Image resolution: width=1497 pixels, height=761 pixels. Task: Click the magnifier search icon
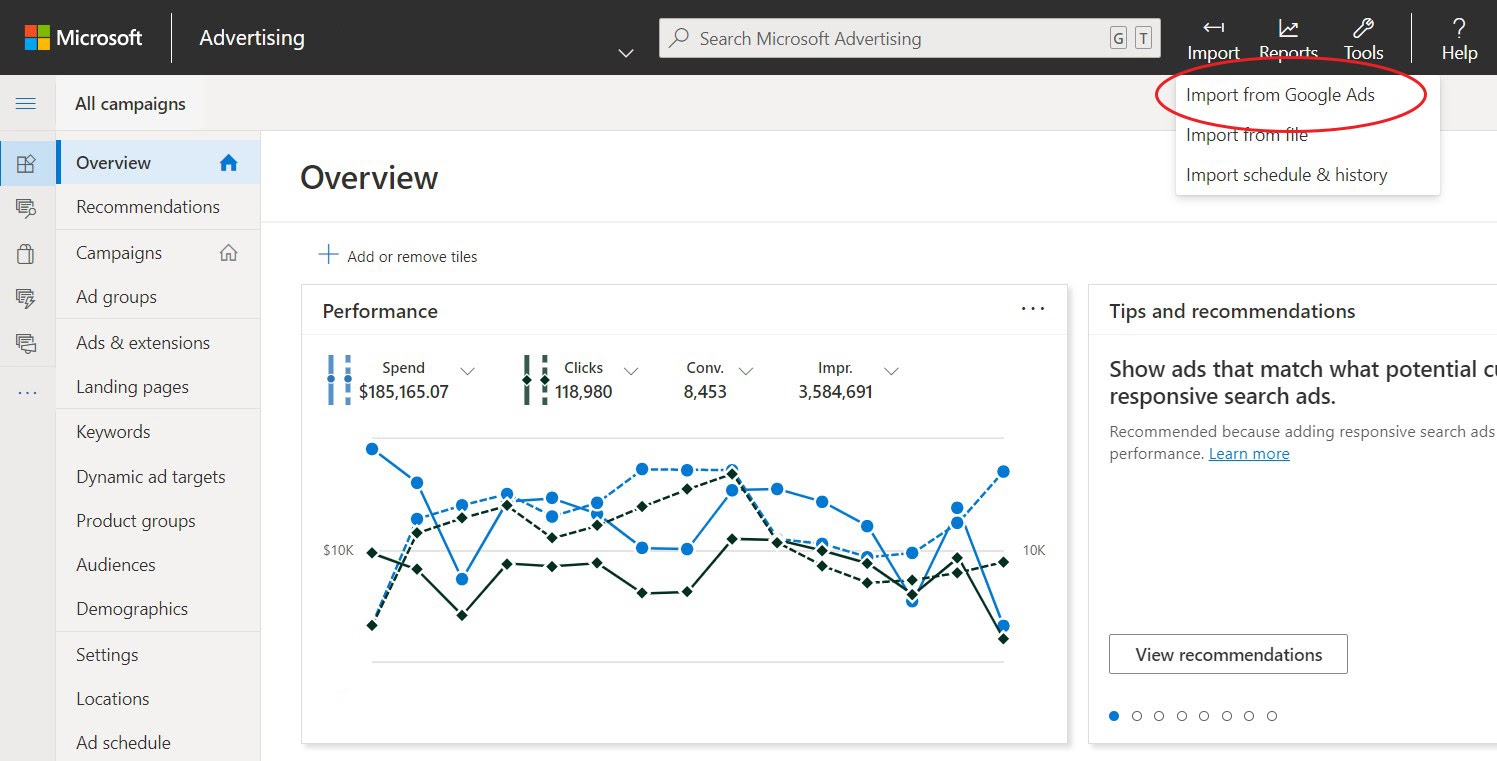click(679, 38)
